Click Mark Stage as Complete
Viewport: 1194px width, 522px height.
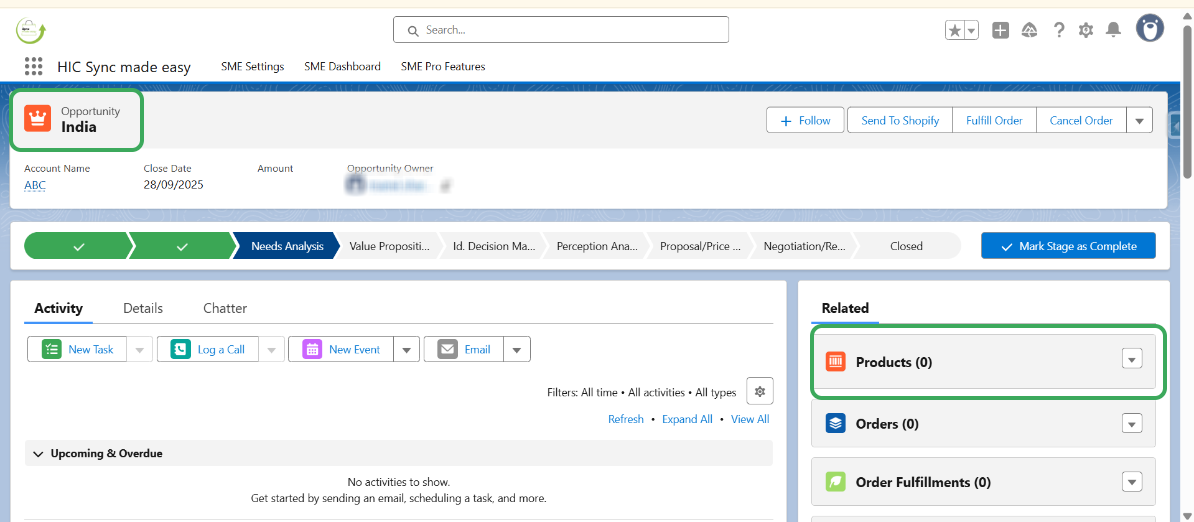(x=1068, y=246)
